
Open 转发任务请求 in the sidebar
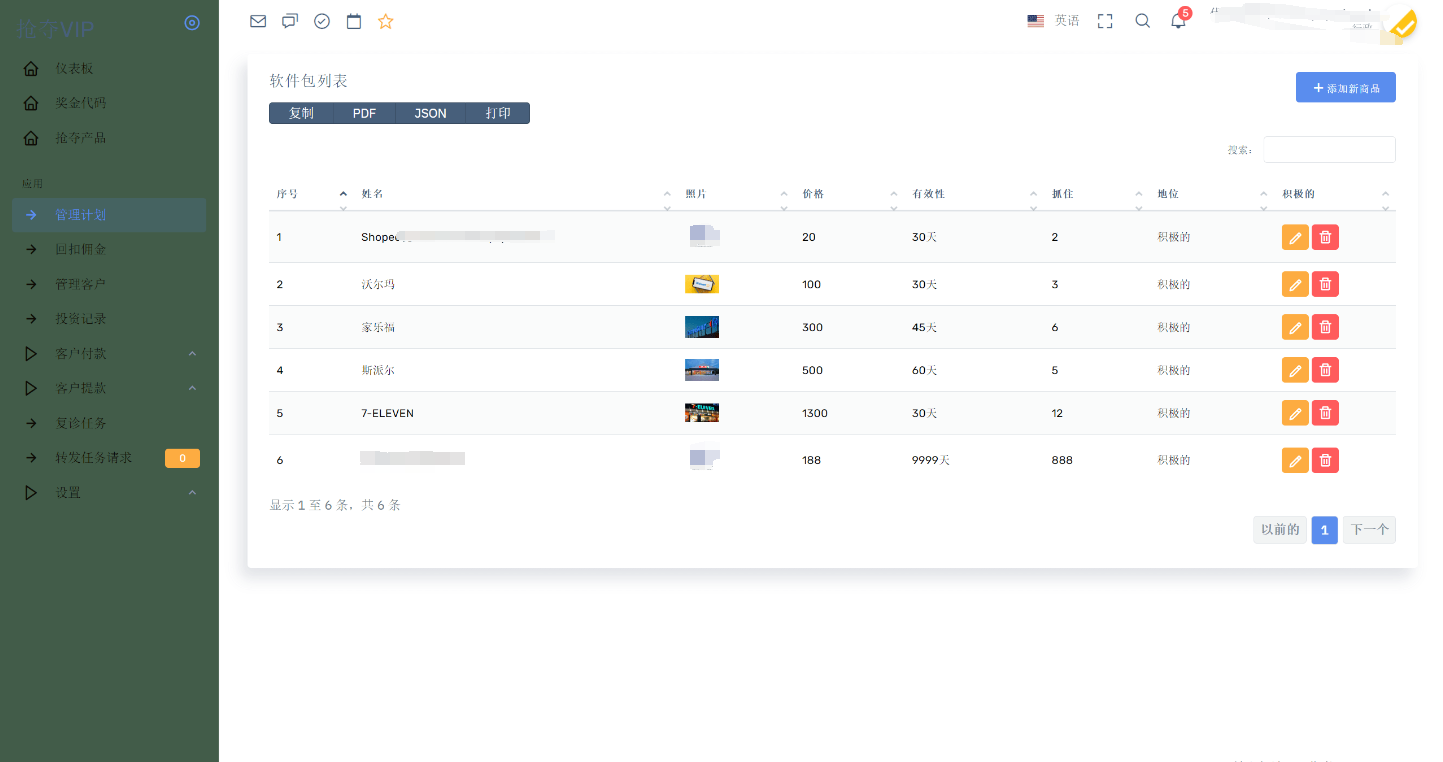(109, 458)
